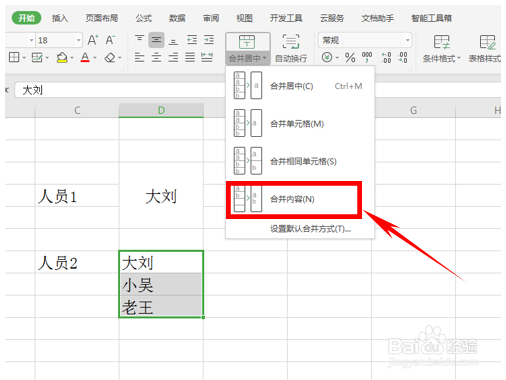Apply the red font color
506x380 pixels.
[x=85, y=58]
